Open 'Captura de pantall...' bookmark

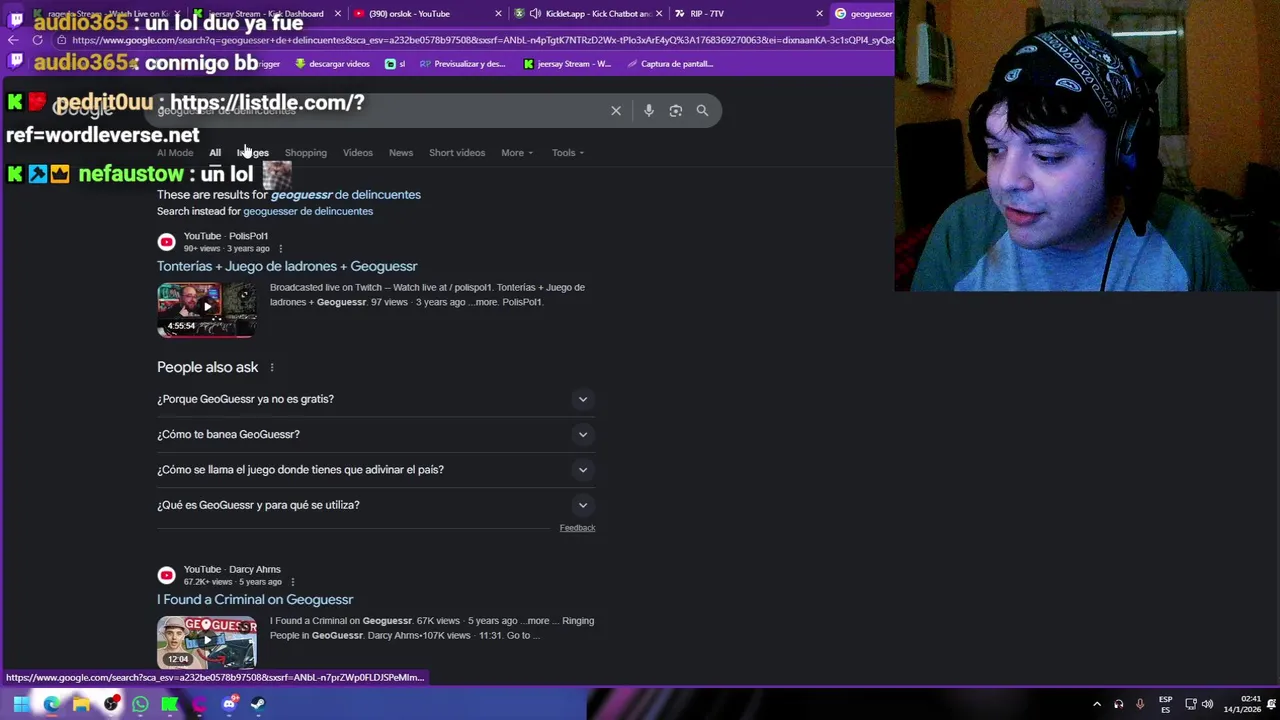[670, 64]
